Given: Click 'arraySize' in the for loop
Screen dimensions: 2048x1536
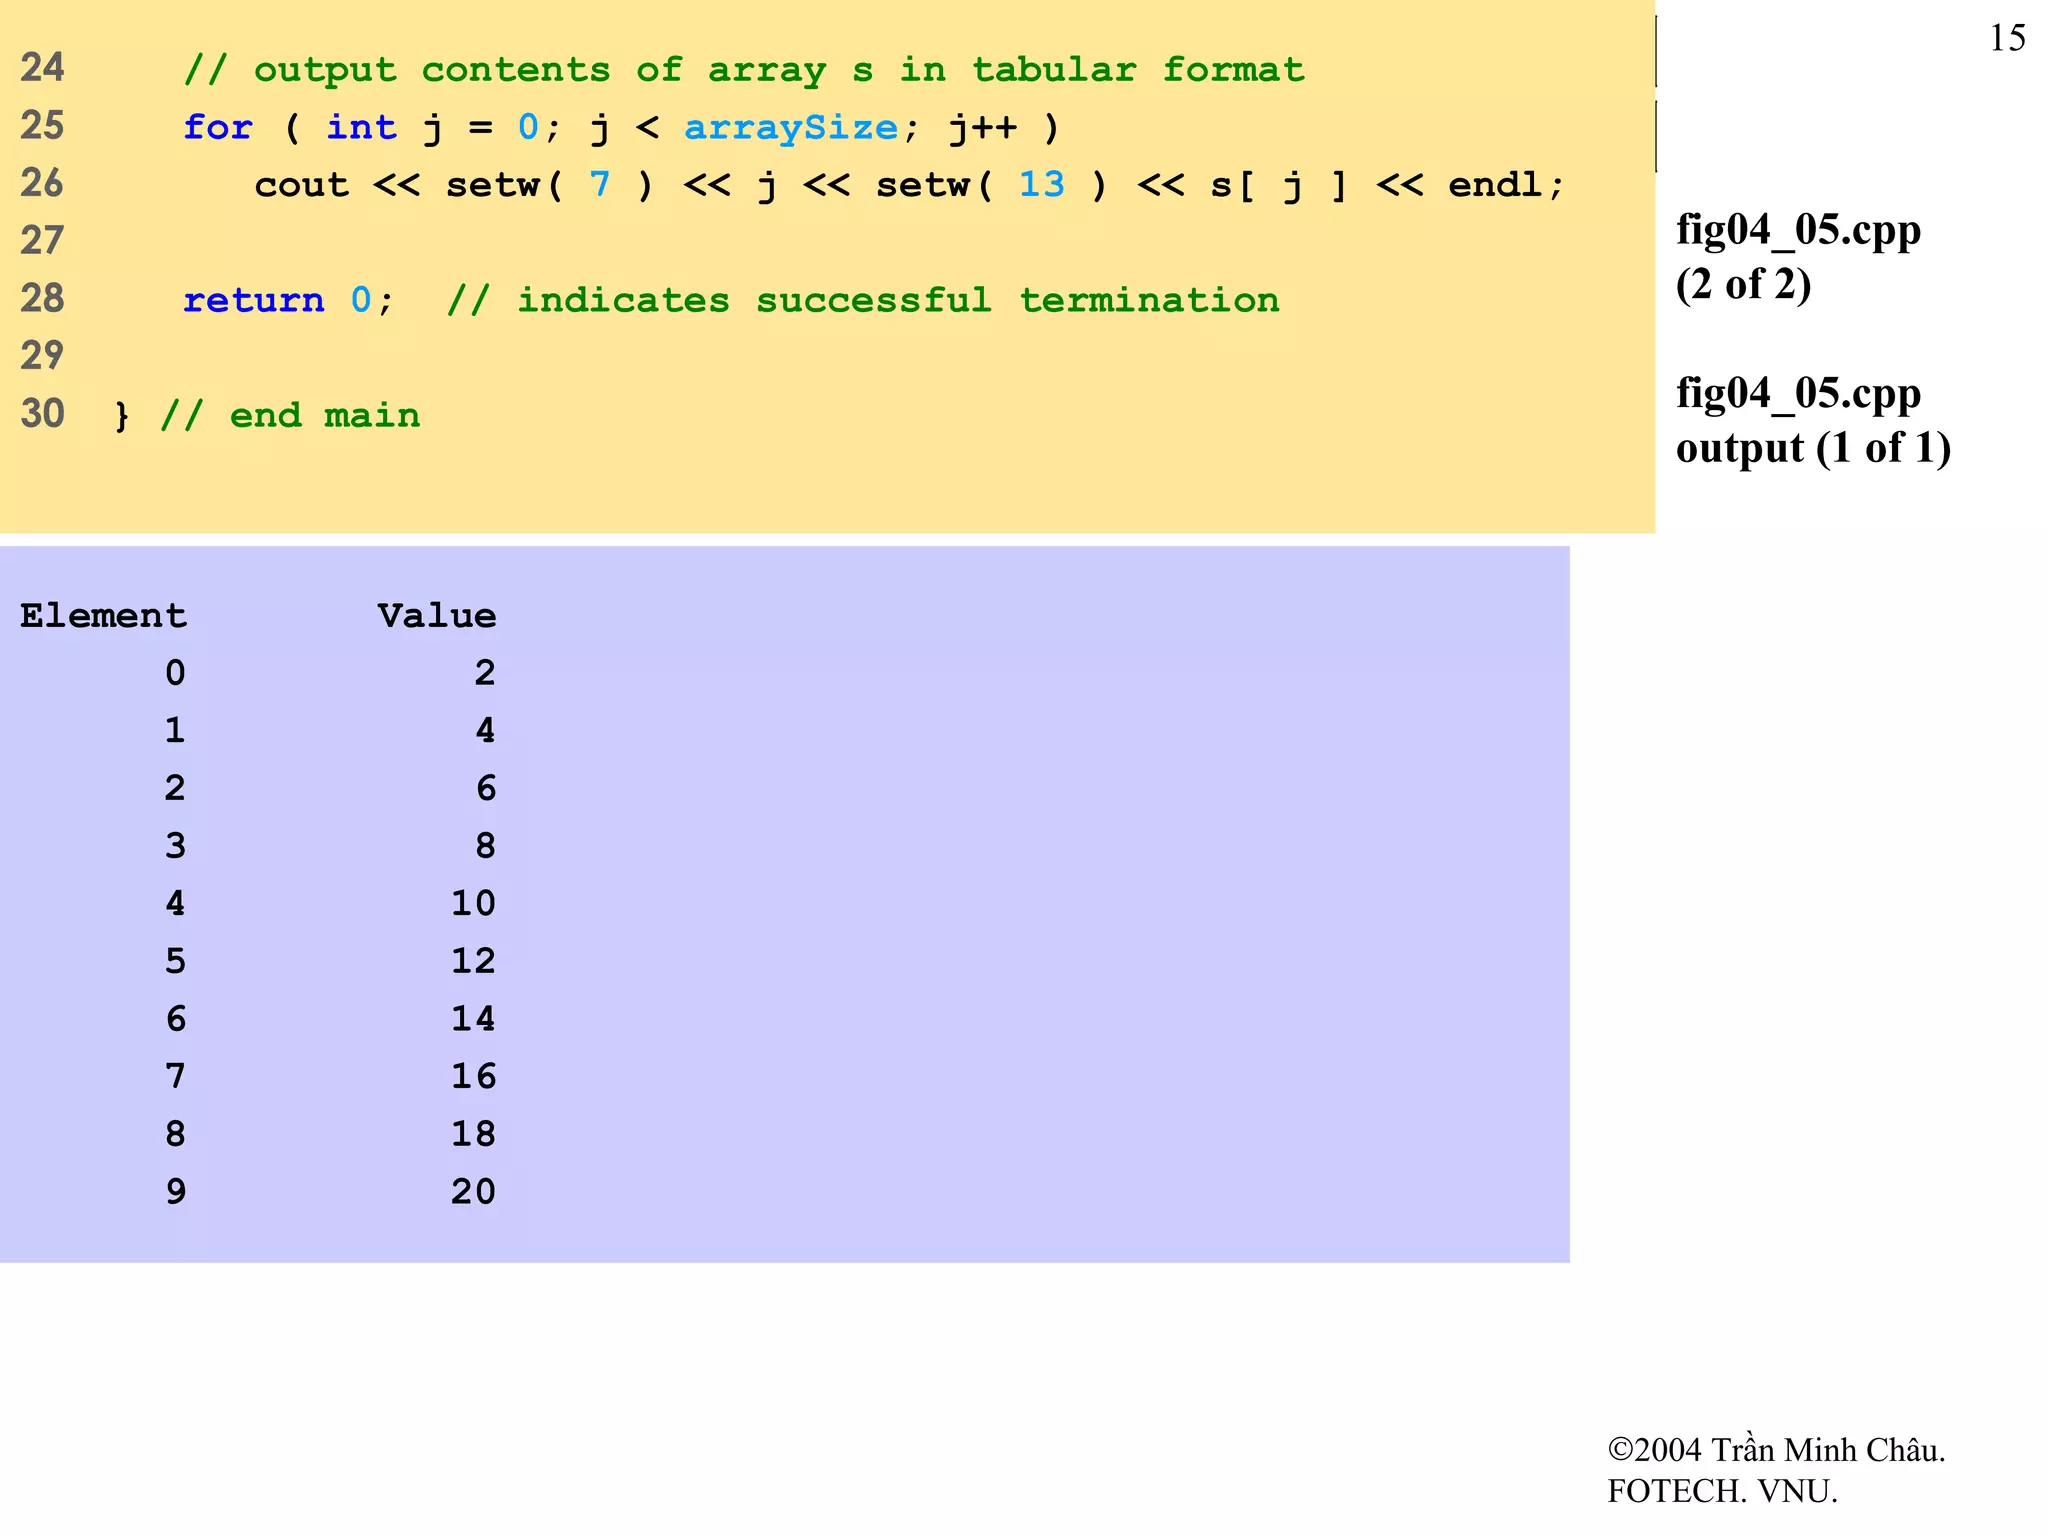Looking at the screenshot, I should [x=791, y=129].
